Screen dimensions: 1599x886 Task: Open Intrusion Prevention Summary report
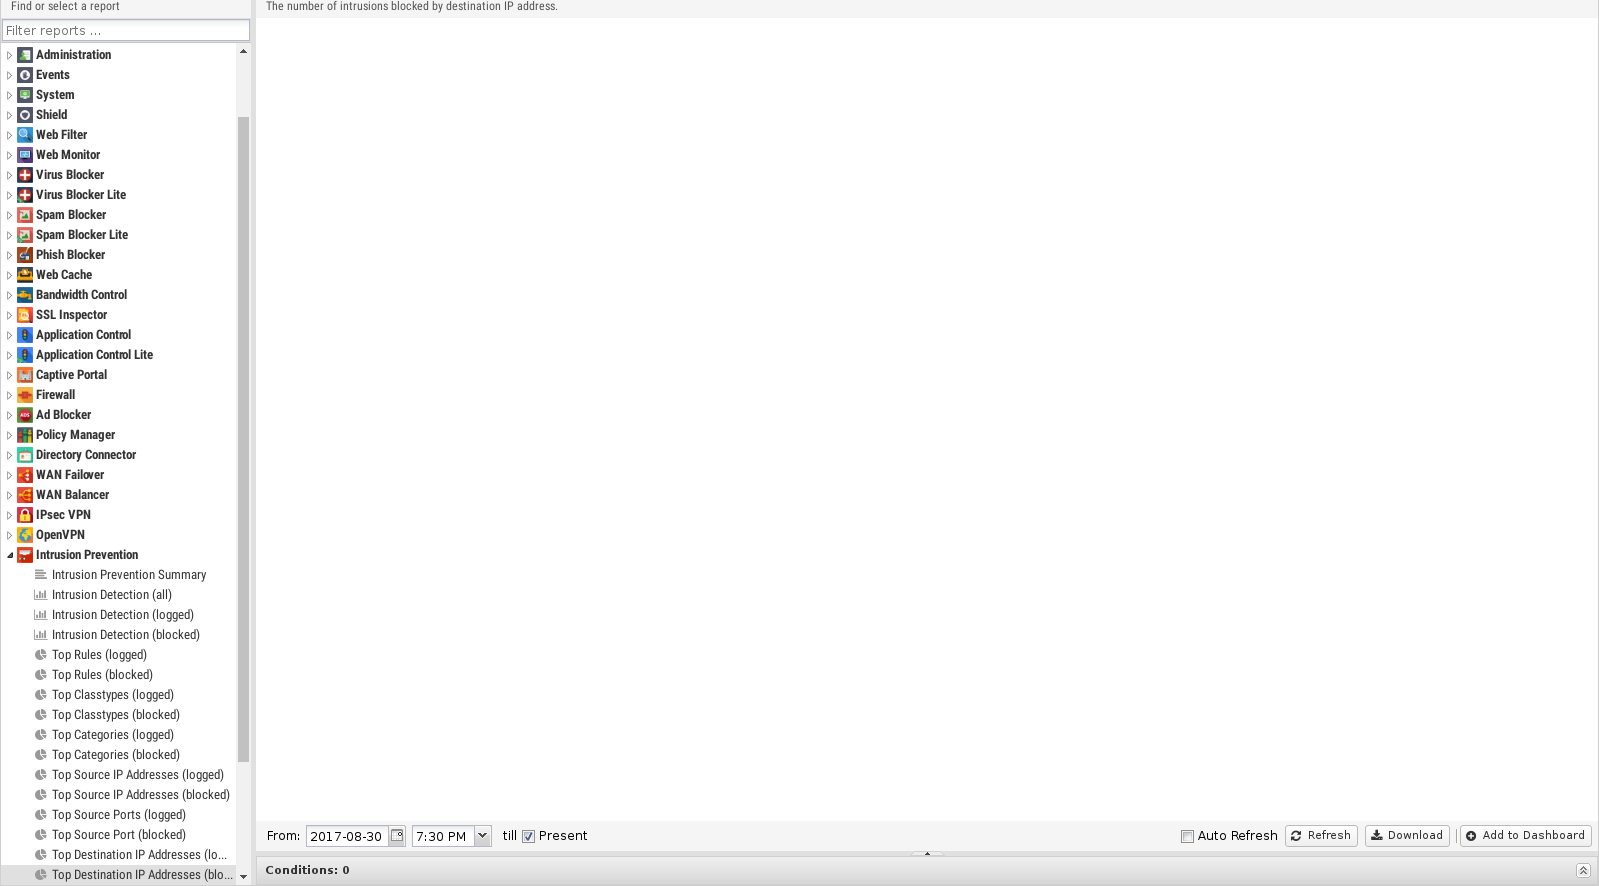click(129, 575)
